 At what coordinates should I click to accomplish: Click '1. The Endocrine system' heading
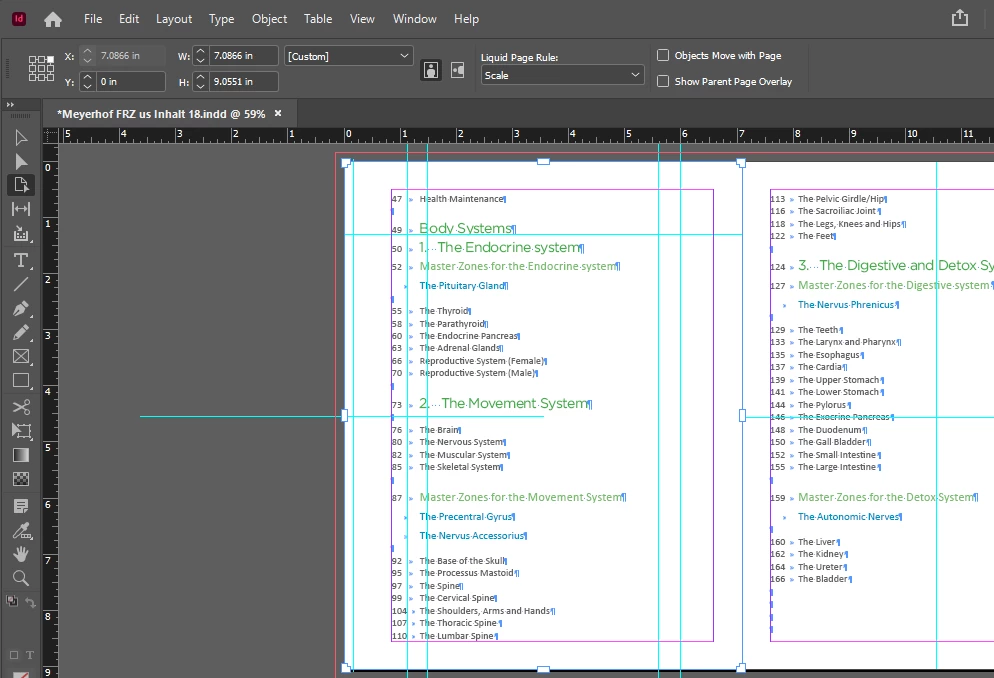coord(500,247)
